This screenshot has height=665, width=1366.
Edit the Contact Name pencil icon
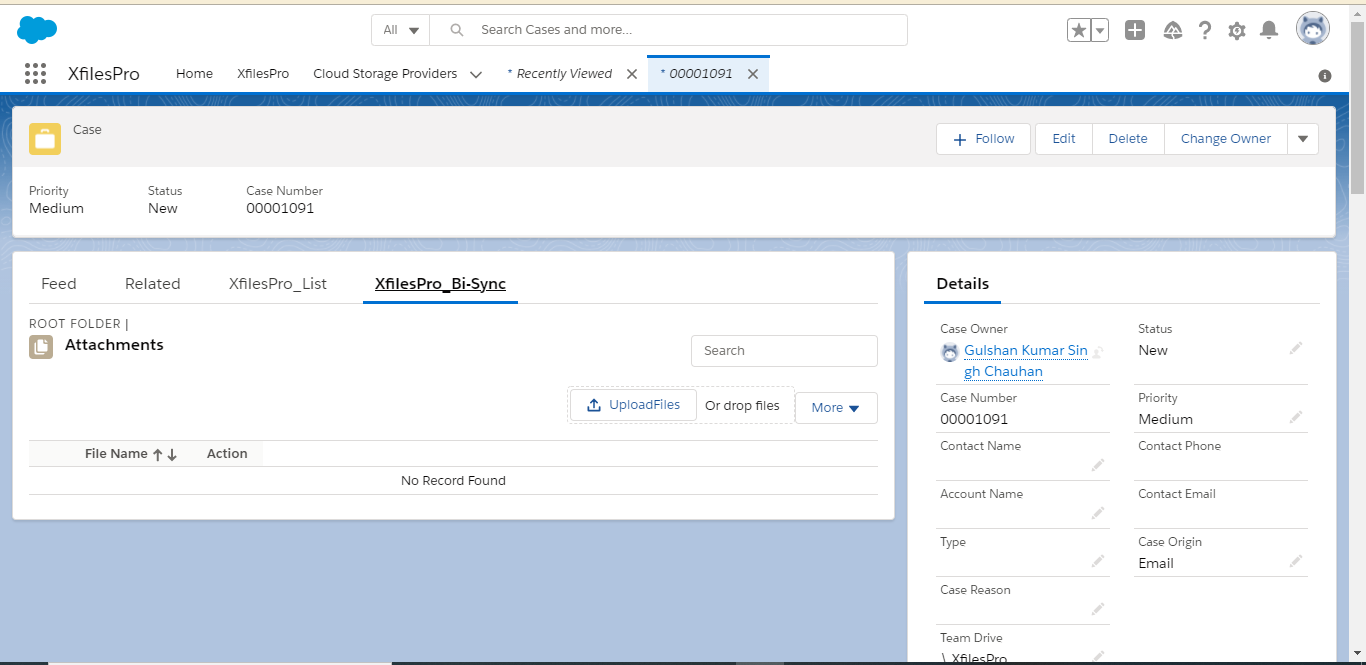click(1098, 465)
